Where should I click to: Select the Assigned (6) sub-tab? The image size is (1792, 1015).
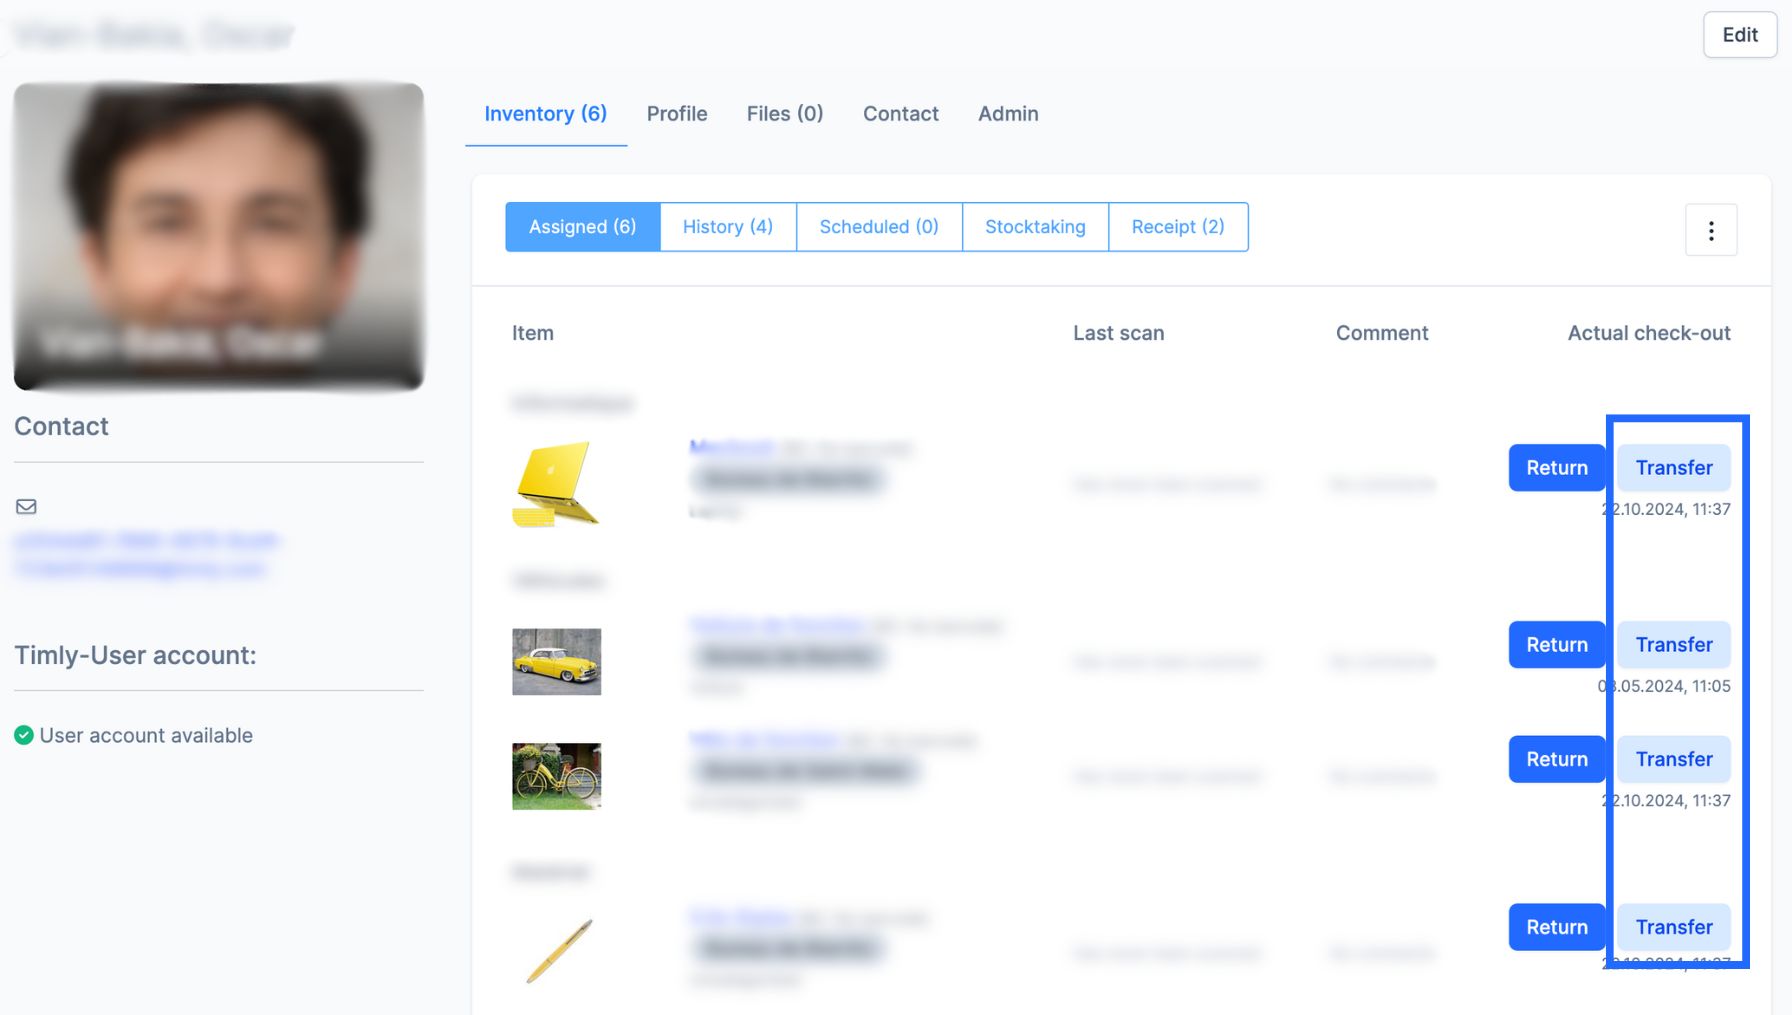point(583,227)
